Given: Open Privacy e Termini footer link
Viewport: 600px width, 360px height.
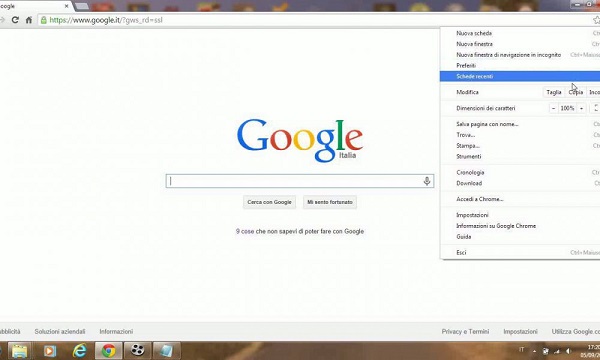Looking at the screenshot, I should tap(465, 331).
